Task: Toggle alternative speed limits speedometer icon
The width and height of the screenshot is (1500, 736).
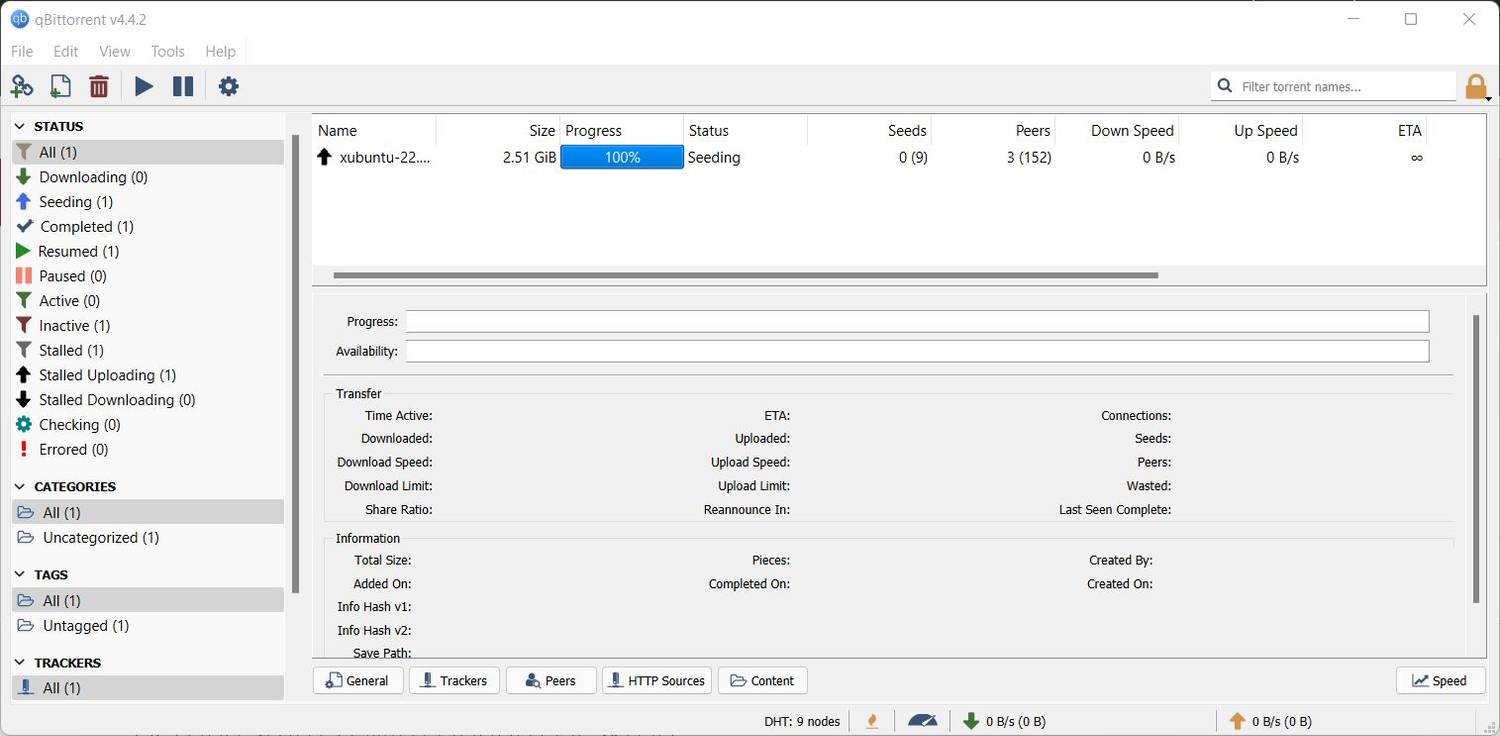Action: (x=922, y=721)
